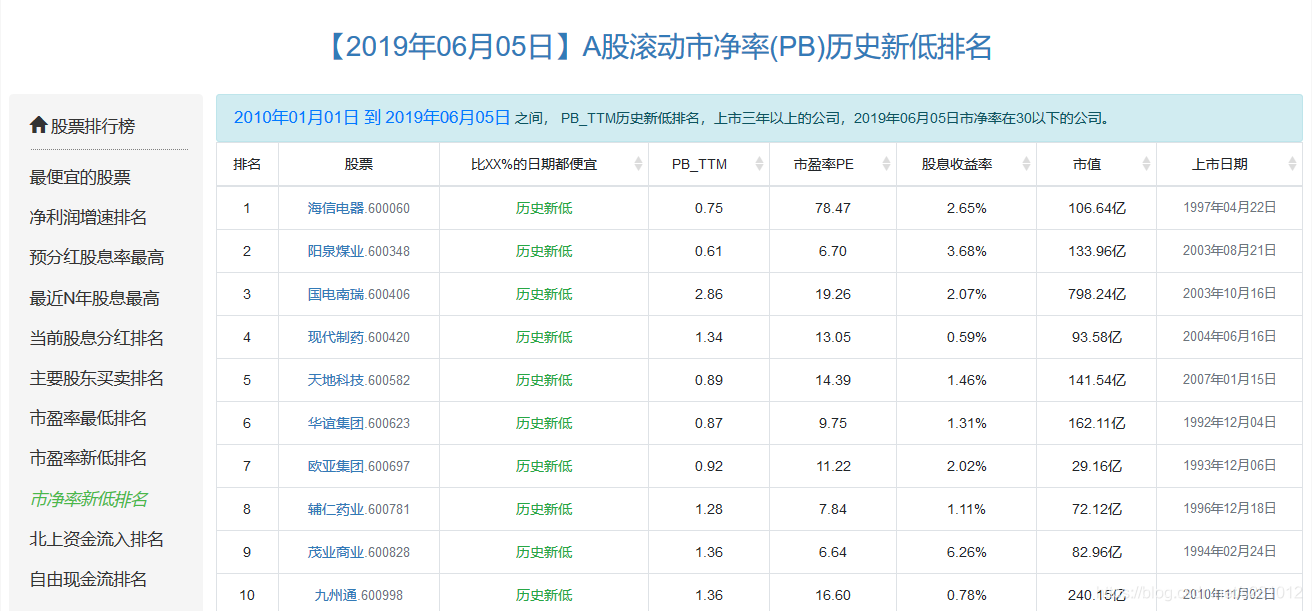This screenshot has width=1312, height=611.
Task: Click 历史新低 in 国电南瑞 row
Action: point(544,294)
